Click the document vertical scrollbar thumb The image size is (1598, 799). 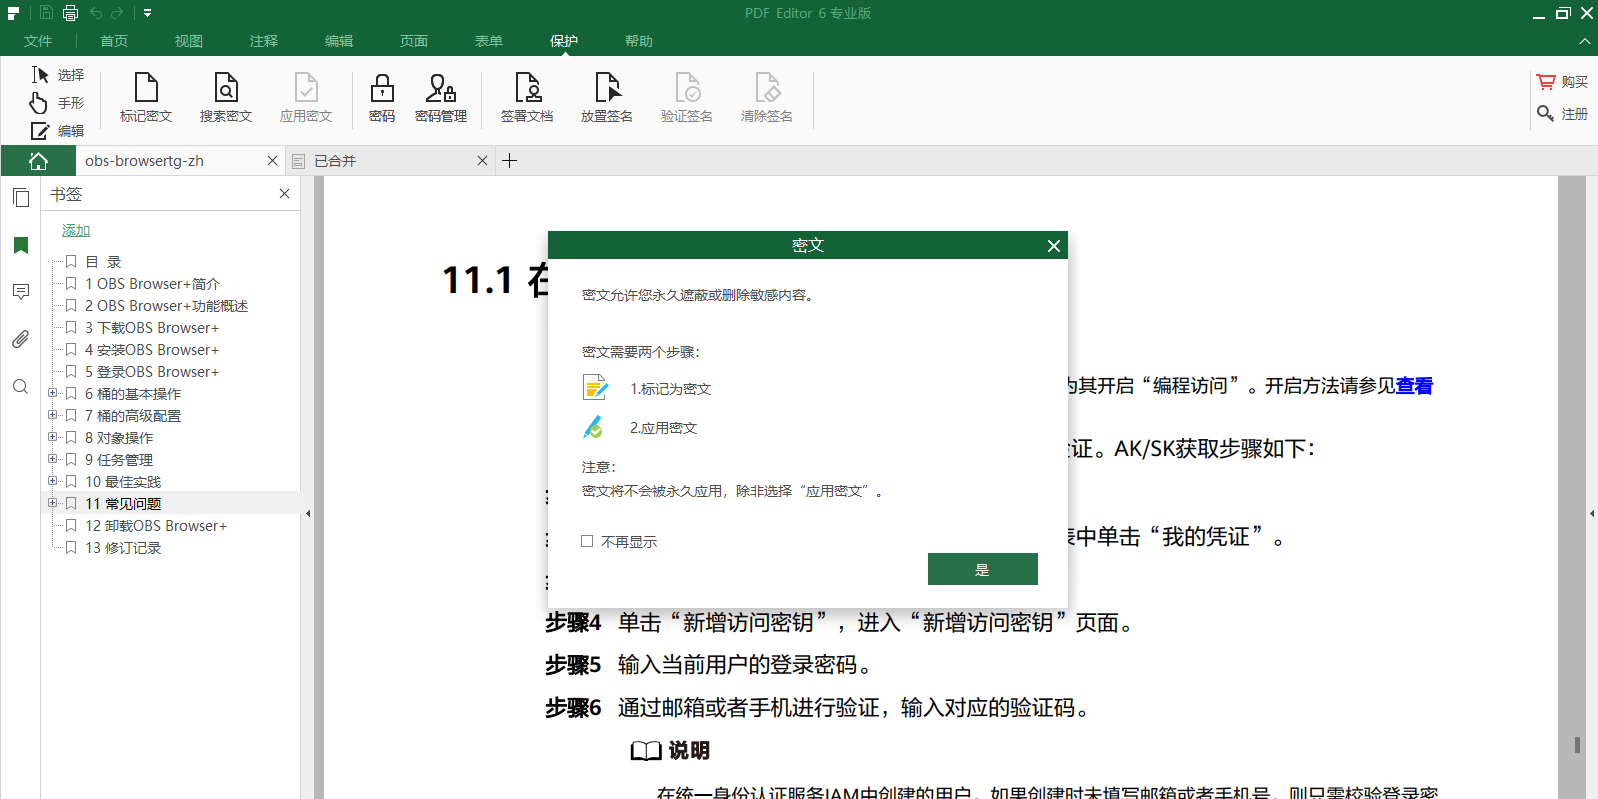coord(1577,745)
